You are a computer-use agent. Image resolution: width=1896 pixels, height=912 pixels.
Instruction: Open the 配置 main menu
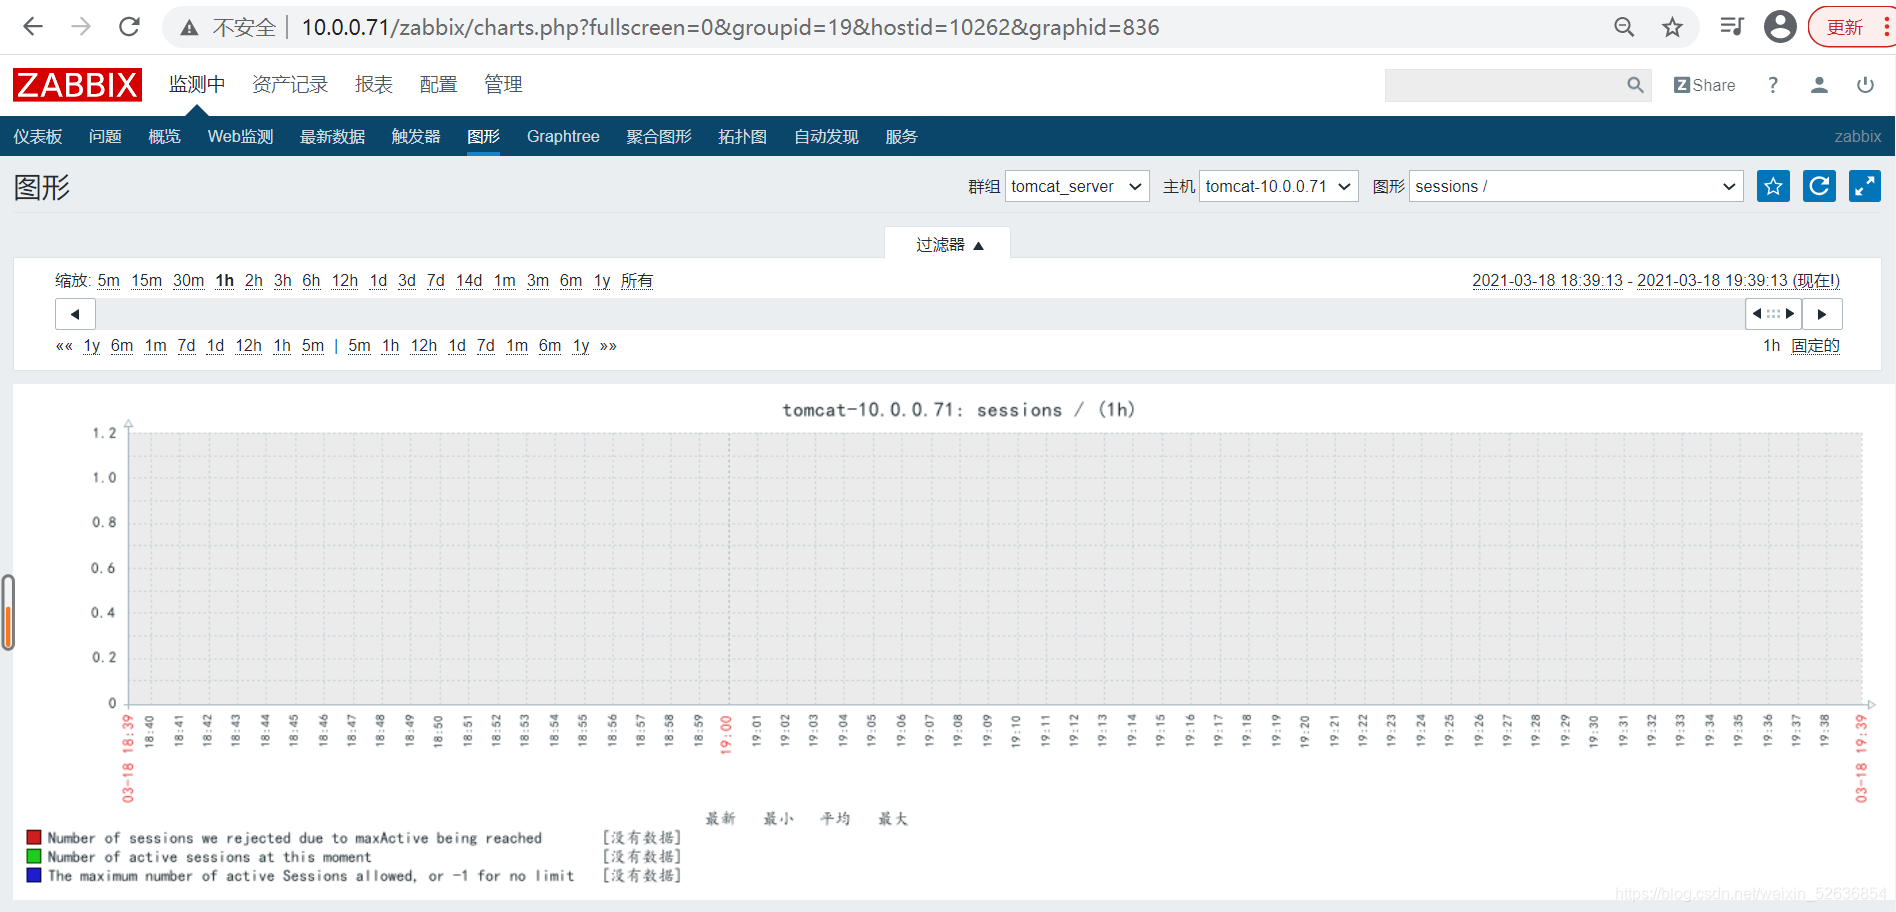click(438, 85)
